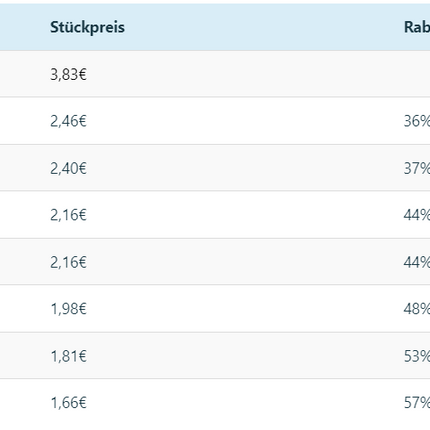Click the 1,66€ unit price
The image size is (430, 430).
(68, 402)
